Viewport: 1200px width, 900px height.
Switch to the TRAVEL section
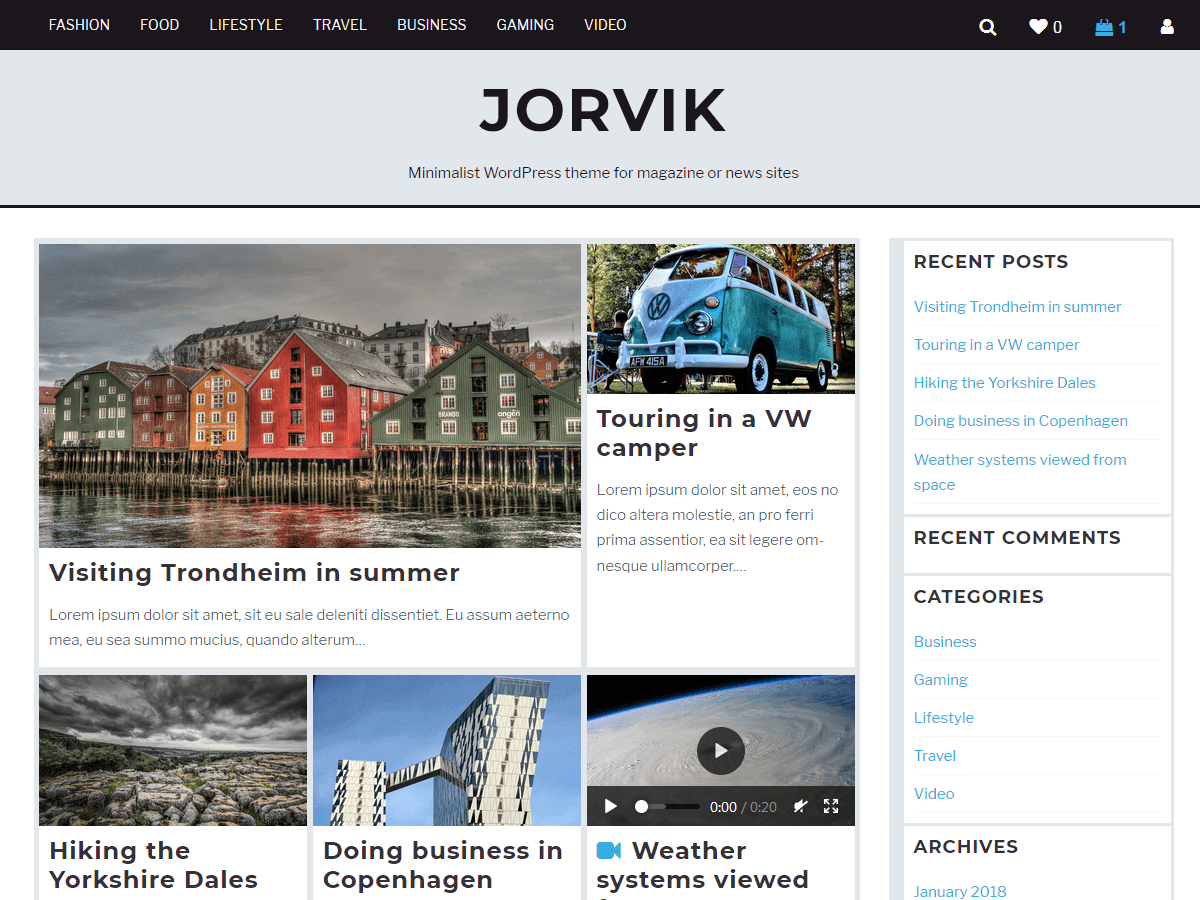pyautogui.click(x=340, y=25)
